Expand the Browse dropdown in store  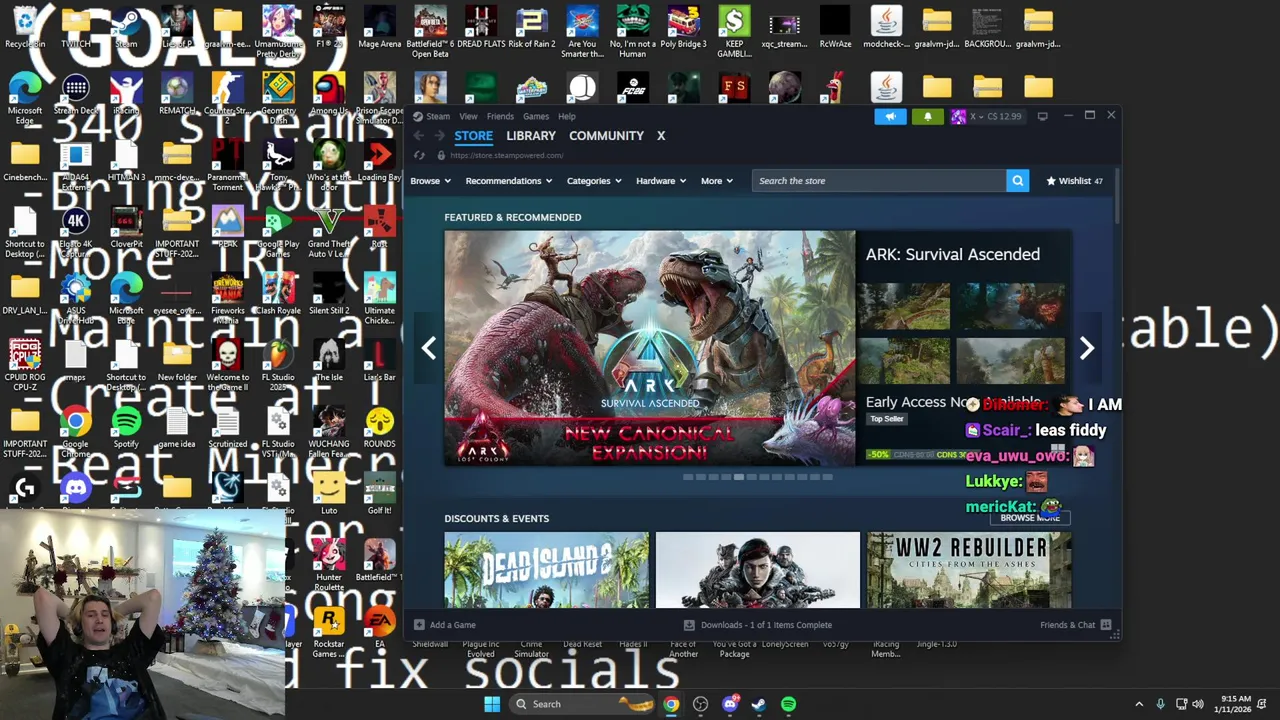coord(430,181)
